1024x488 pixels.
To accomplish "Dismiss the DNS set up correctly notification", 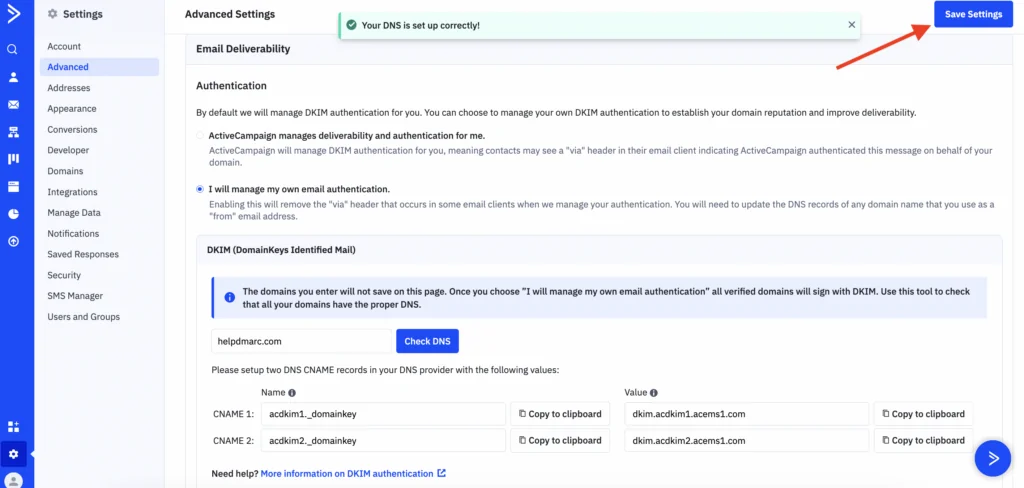I will coord(852,25).
